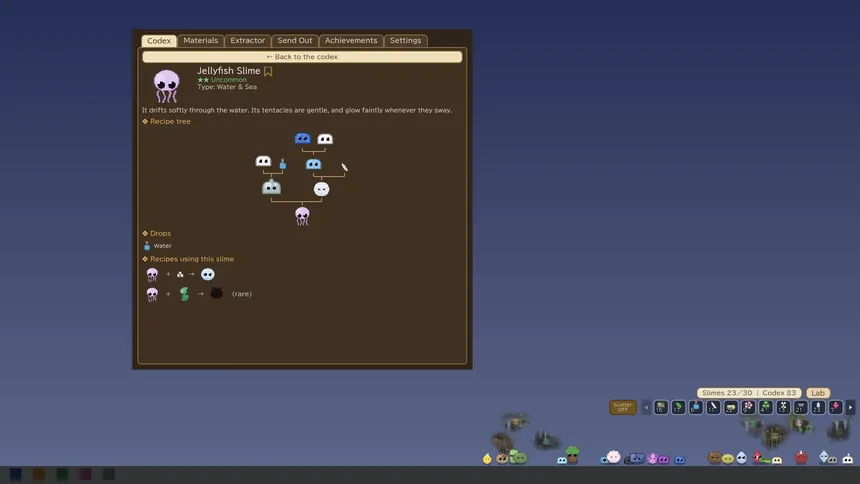Image resolution: width=860 pixels, height=484 pixels.
Task: Select the Codex tab
Action: pos(159,41)
